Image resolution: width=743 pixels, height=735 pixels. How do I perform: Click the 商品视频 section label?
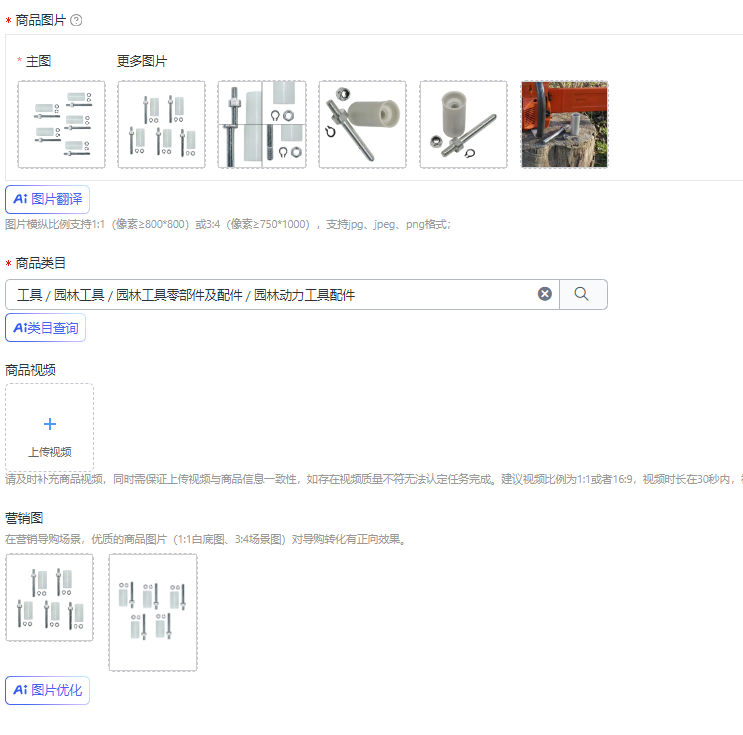point(30,370)
